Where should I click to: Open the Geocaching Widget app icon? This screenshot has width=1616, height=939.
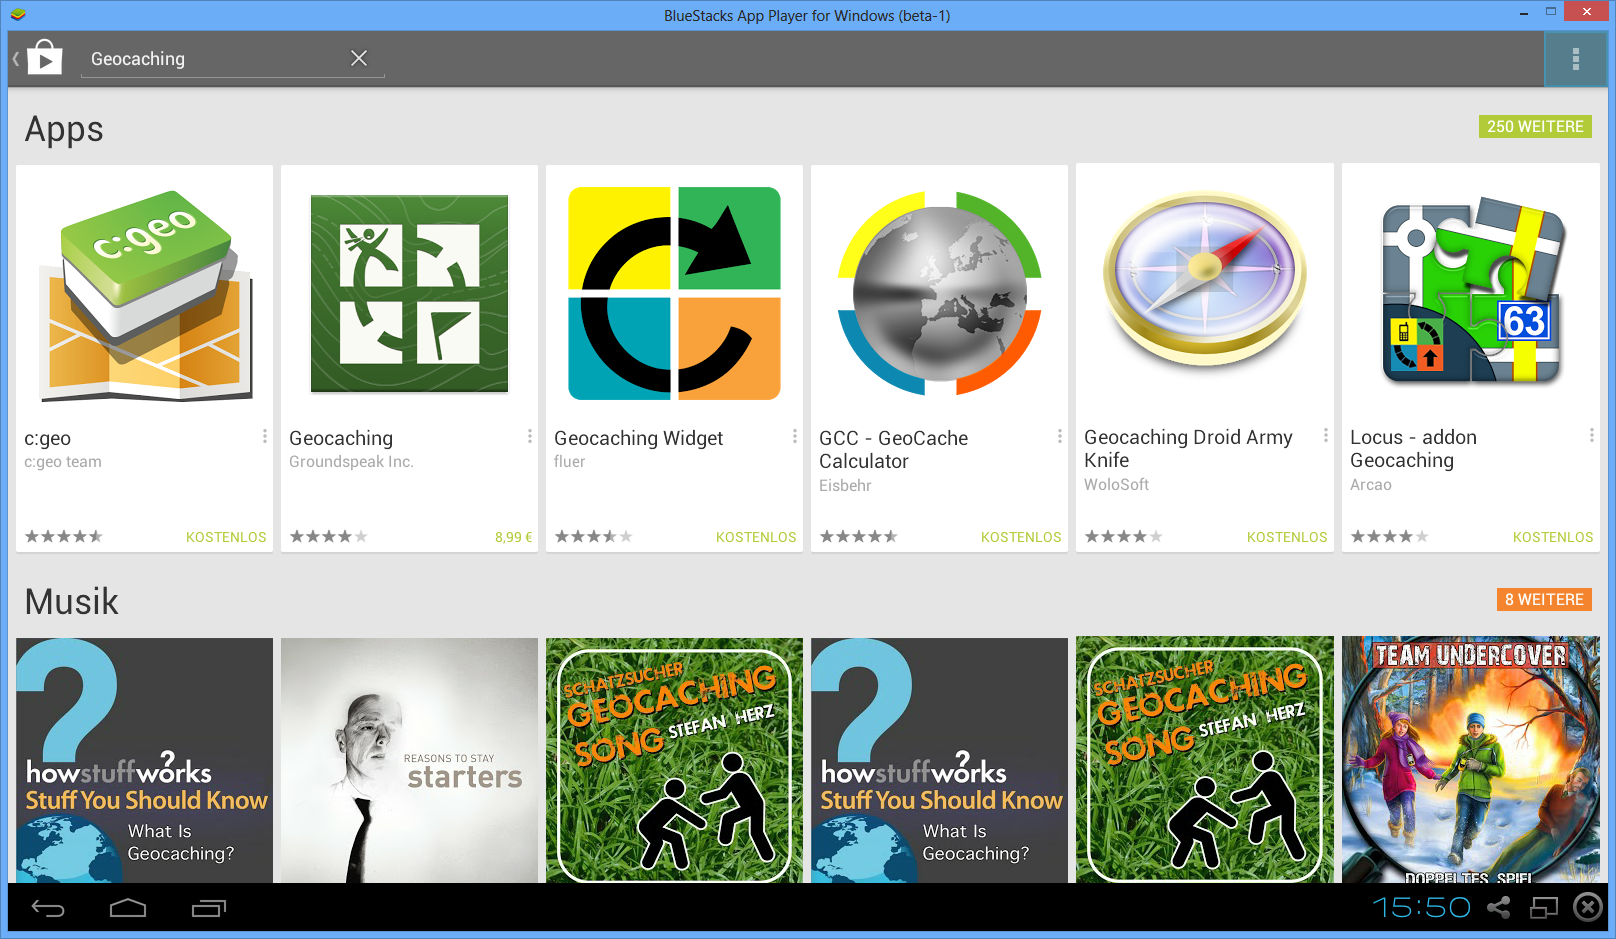674,293
